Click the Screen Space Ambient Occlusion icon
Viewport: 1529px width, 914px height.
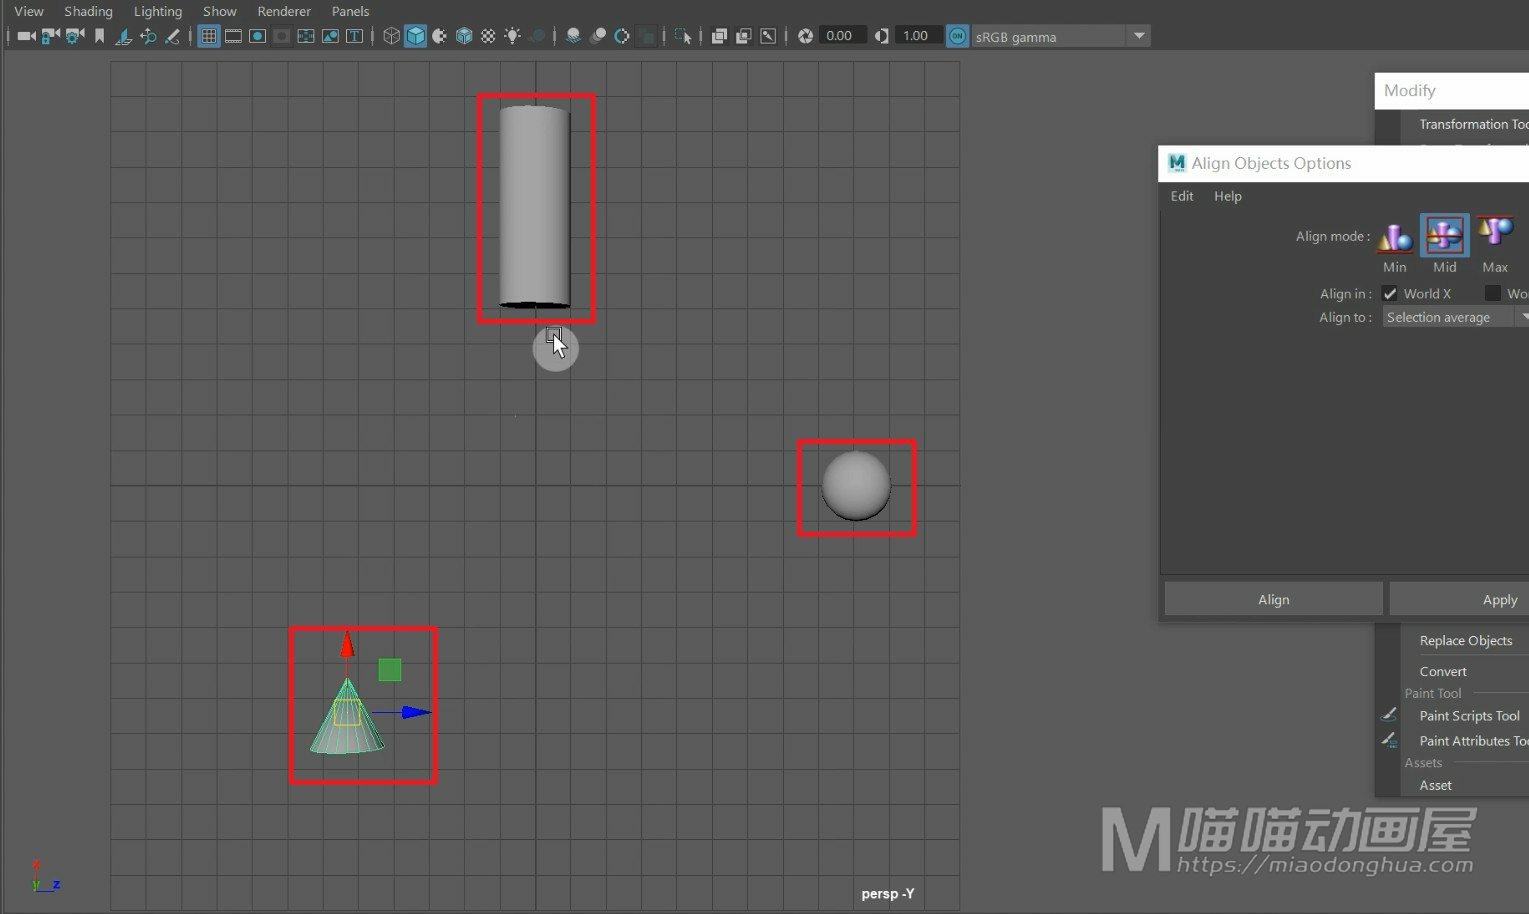[573, 36]
